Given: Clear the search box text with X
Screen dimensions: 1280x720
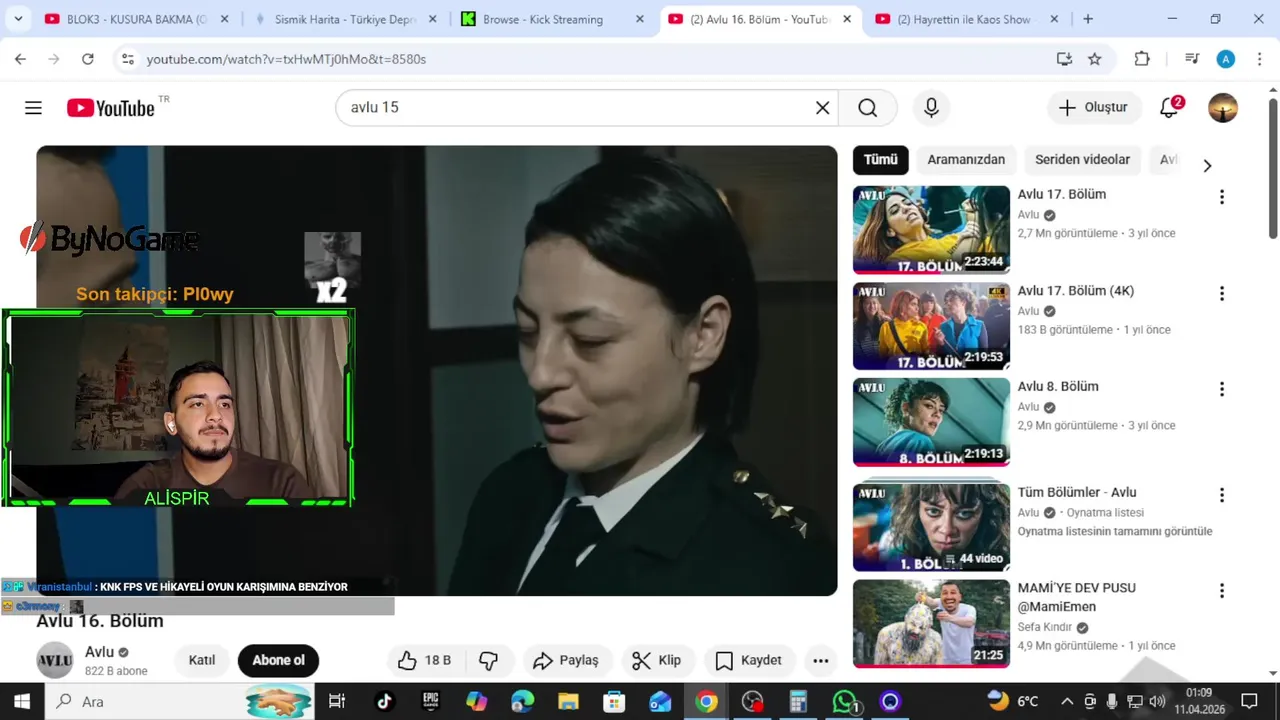Looking at the screenshot, I should click(822, 108).
